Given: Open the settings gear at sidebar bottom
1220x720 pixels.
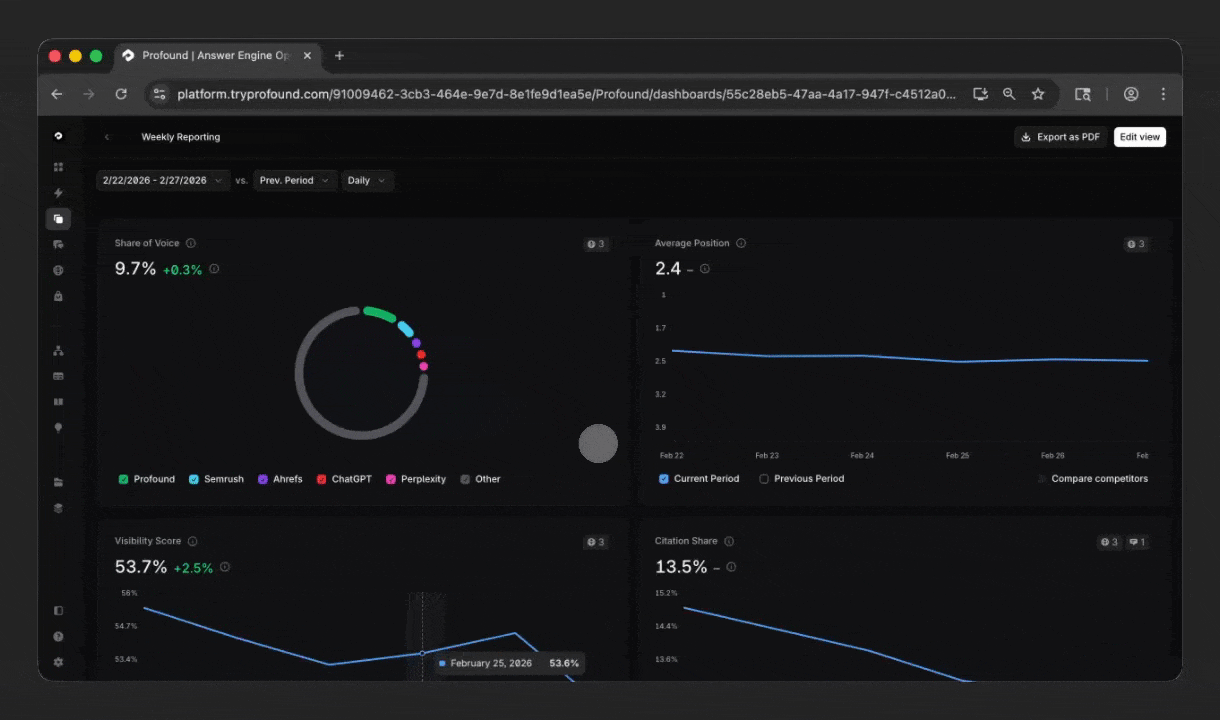Looking at the screenshot, I should tap(58, 662).
